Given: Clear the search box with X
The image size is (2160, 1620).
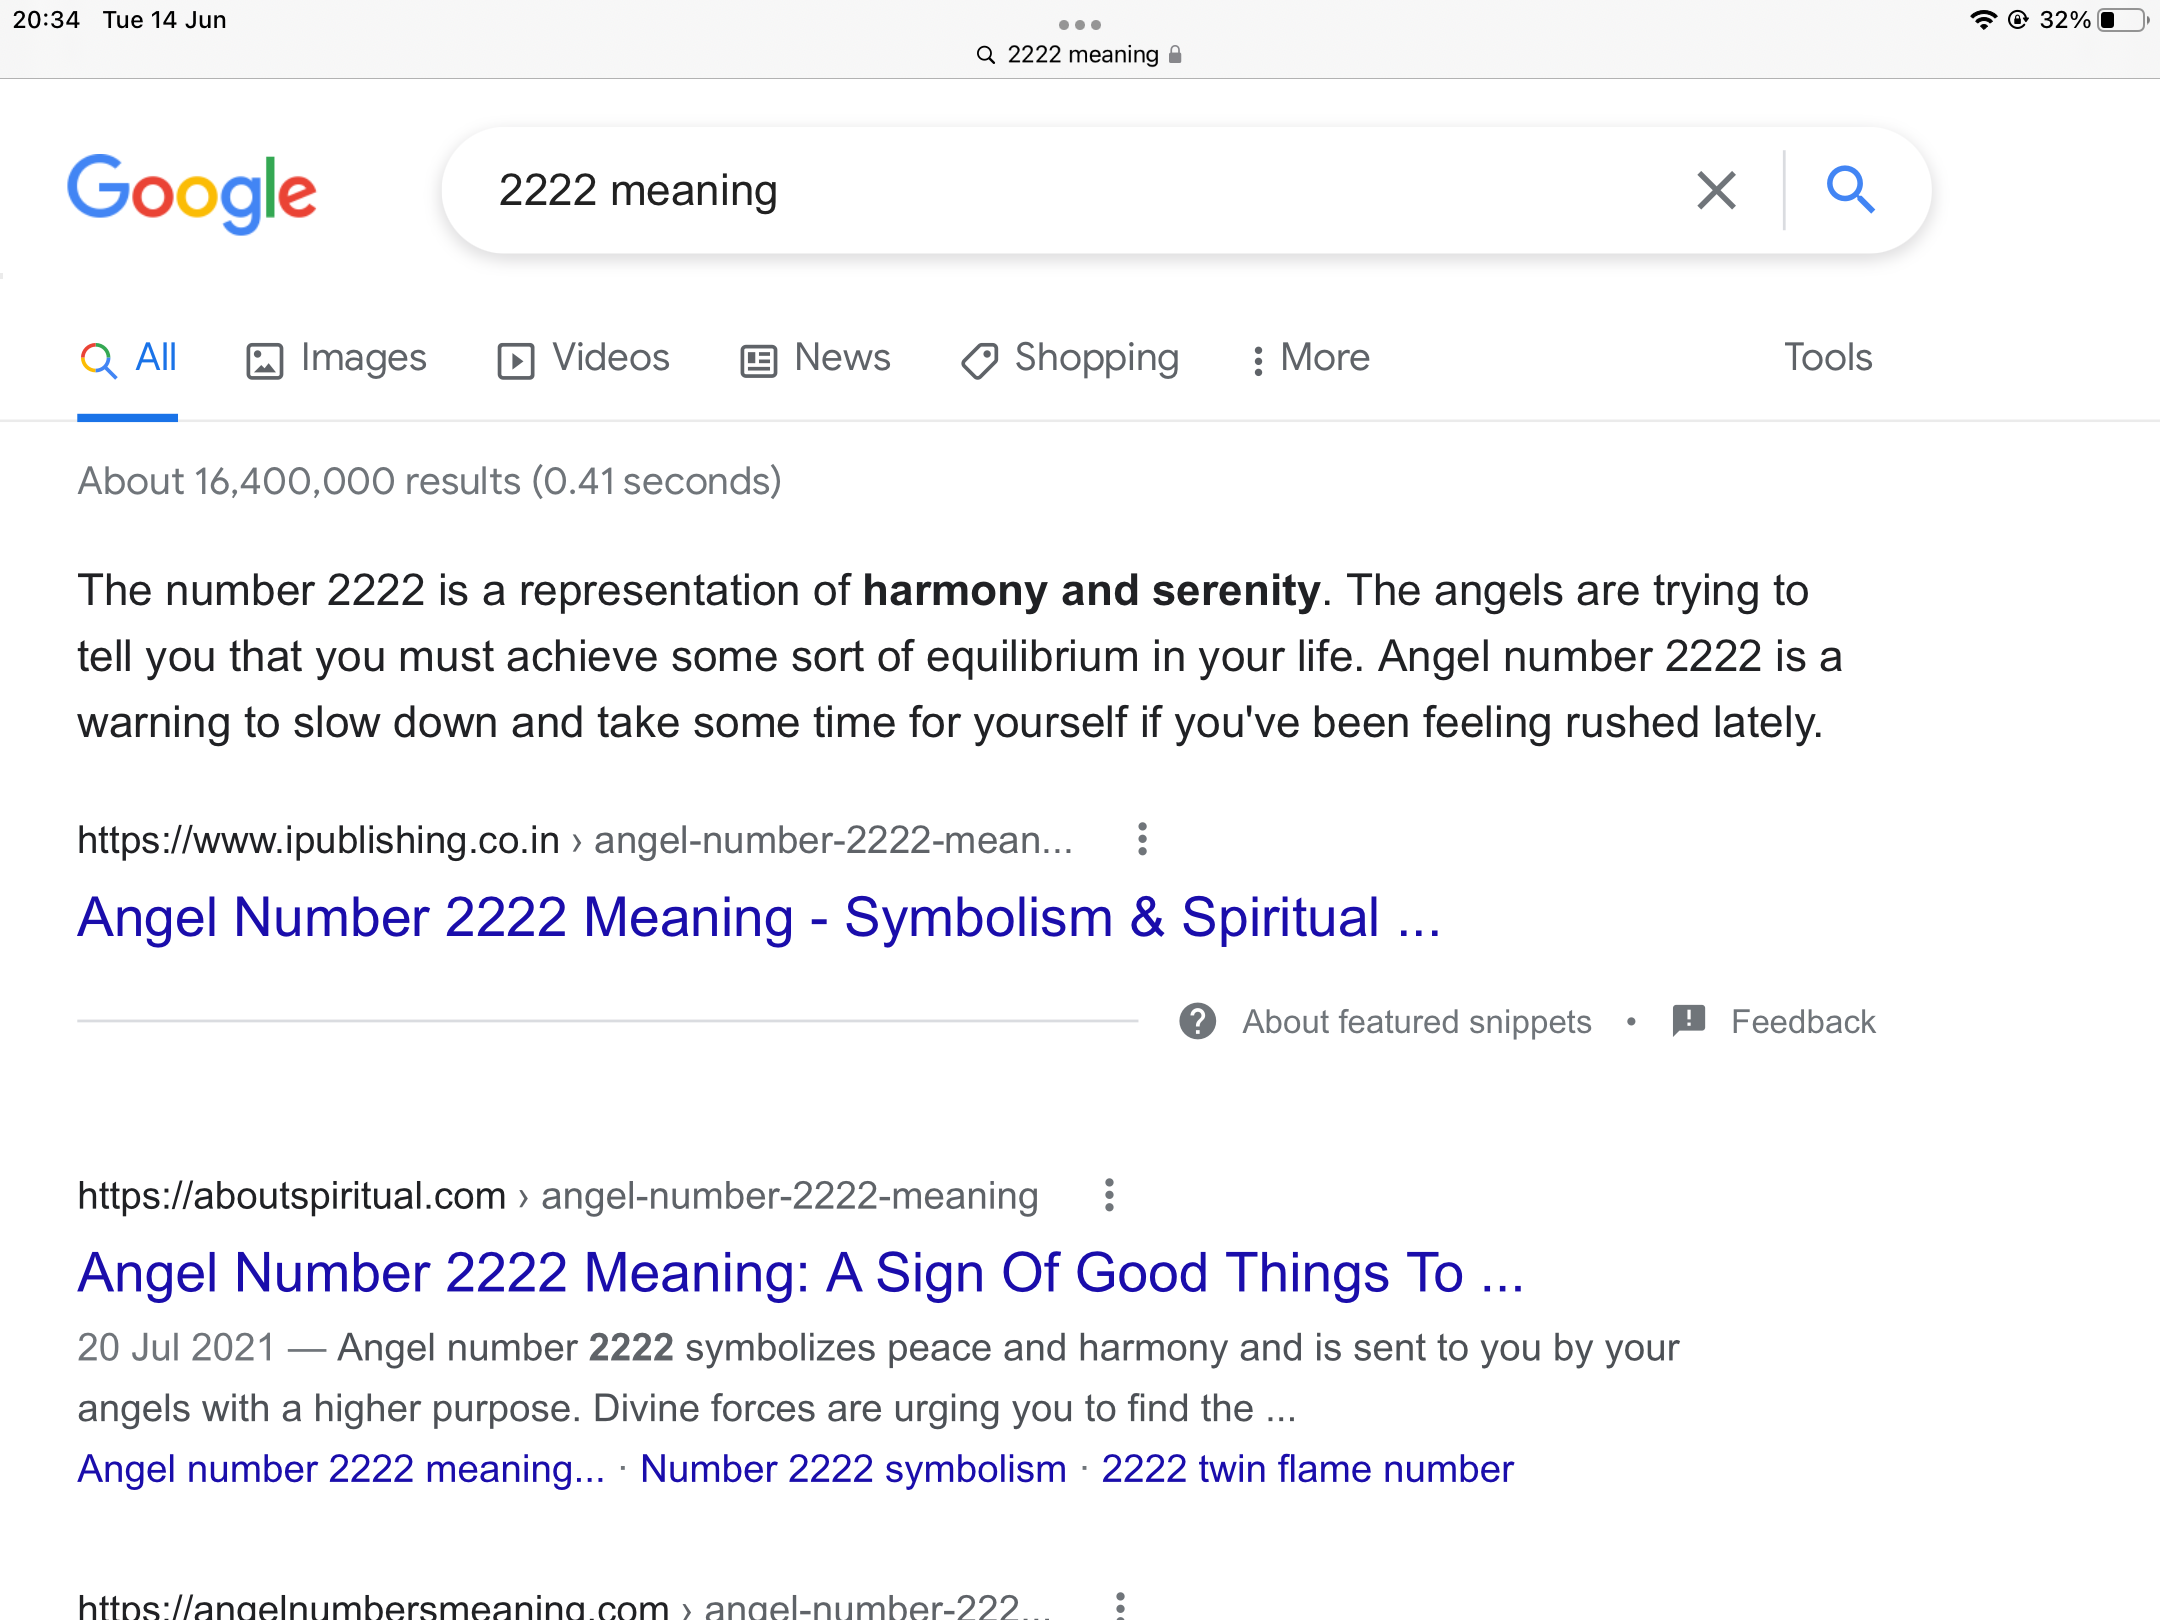Looking at the screenshot, I should tap(1716, 190).
